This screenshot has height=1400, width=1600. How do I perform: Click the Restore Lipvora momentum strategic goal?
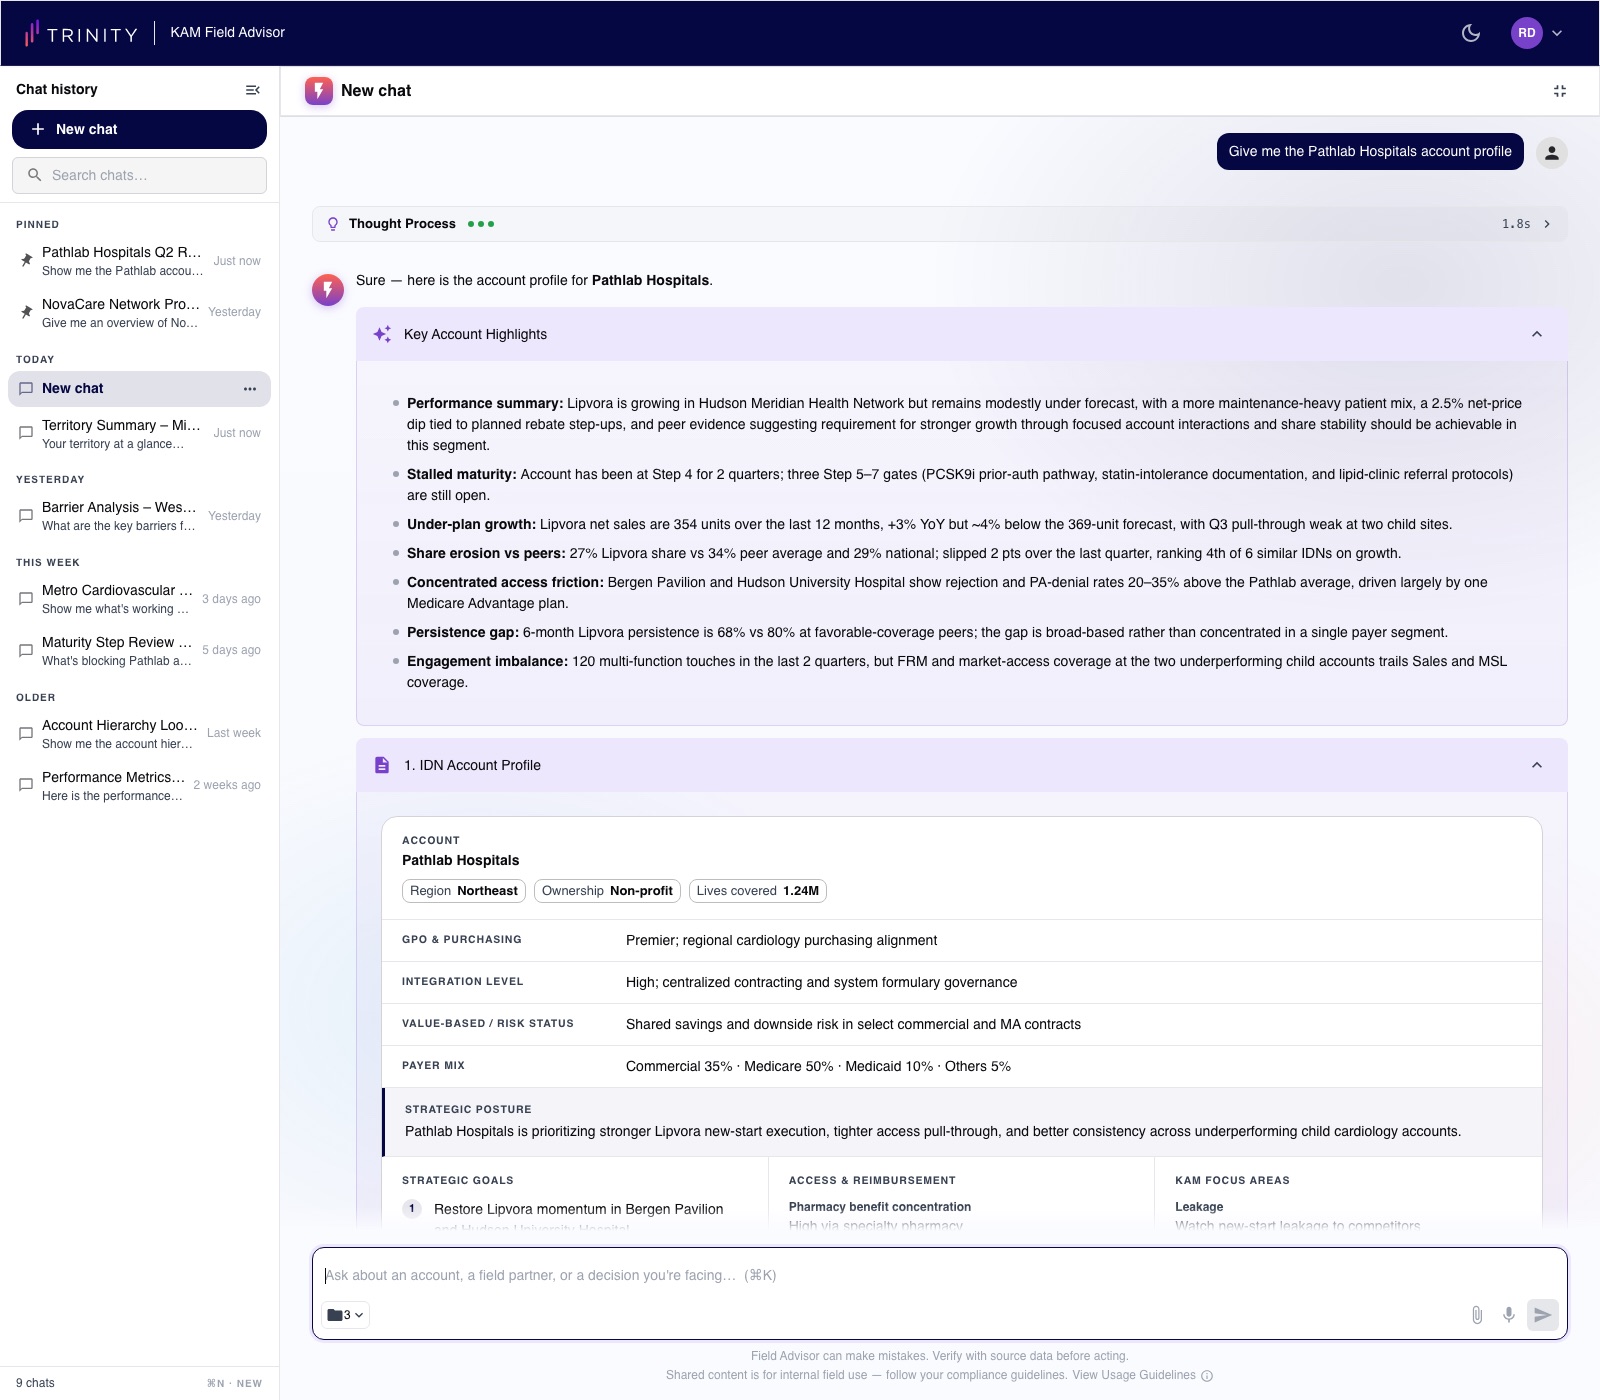coord(578,1209)
